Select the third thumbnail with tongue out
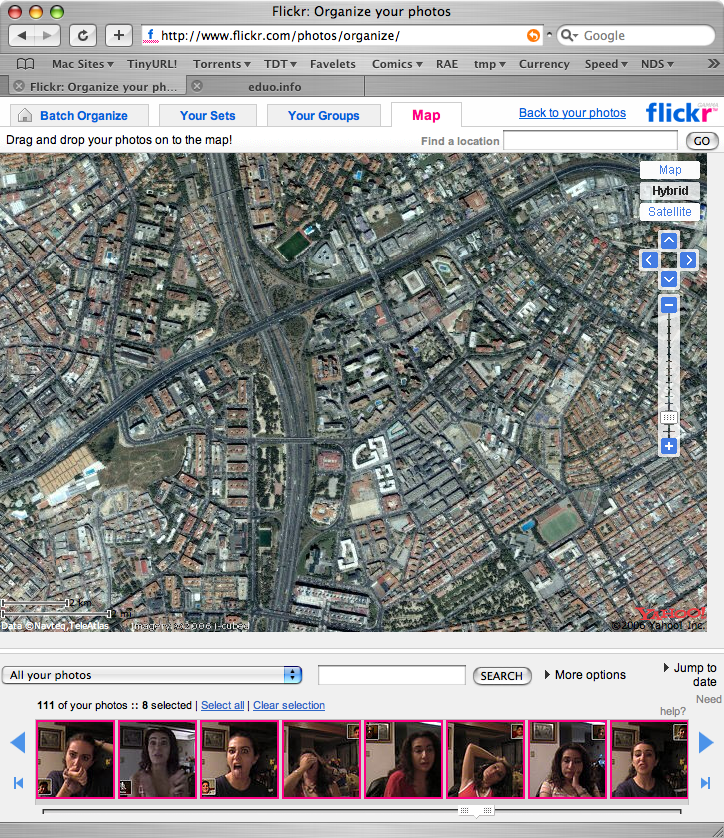Image resolution: width=724 pixels, height=838 pixels. point(239,759)
